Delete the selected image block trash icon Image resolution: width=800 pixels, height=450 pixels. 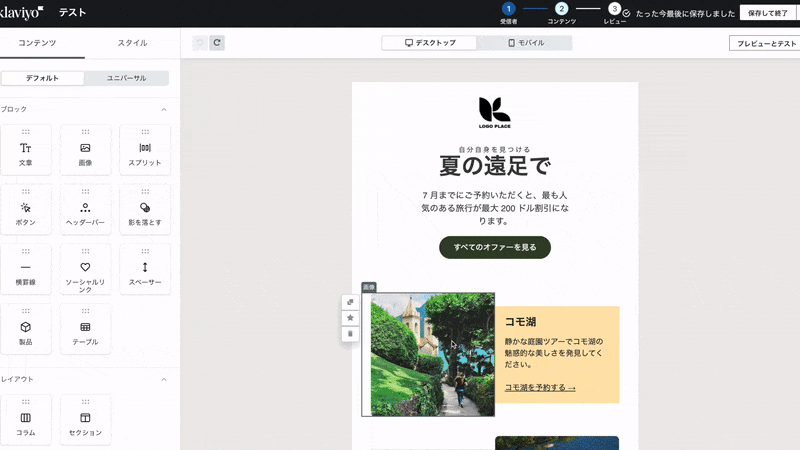pyautogui.click(x=350, y=334)
